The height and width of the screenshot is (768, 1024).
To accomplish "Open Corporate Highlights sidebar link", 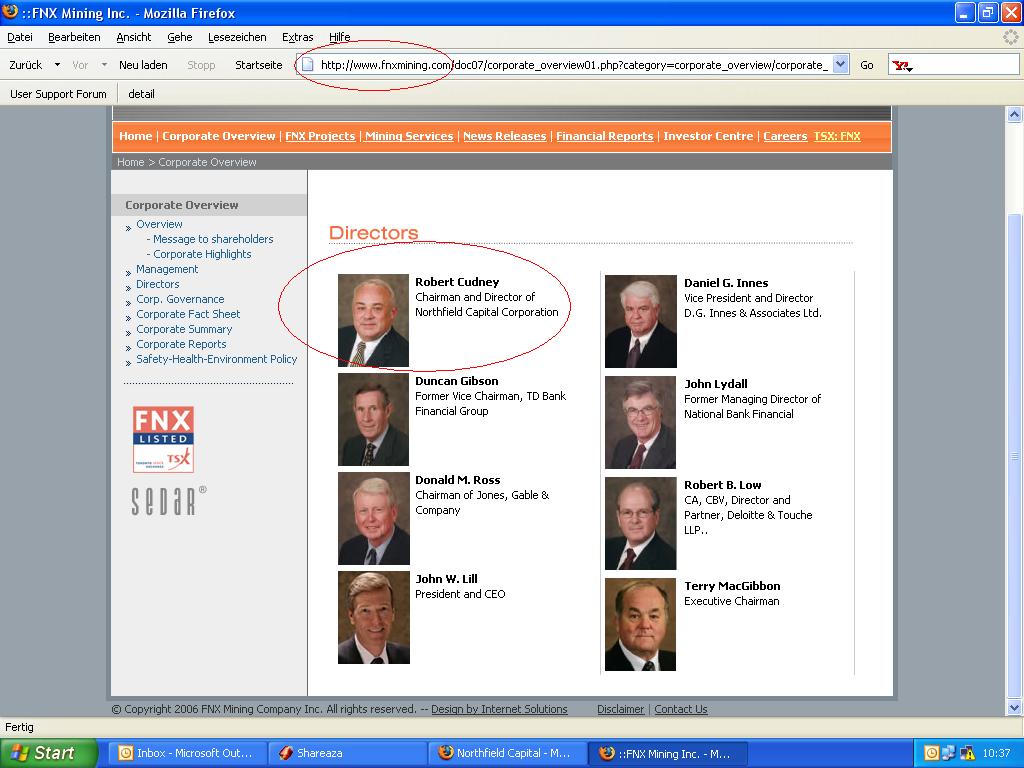I will (x=202, y=254).
